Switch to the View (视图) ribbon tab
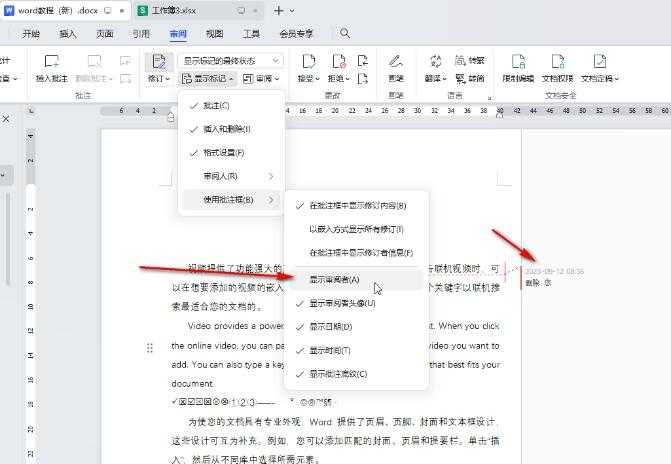Viewport: 671px width, 464px height. pos(214,33)
